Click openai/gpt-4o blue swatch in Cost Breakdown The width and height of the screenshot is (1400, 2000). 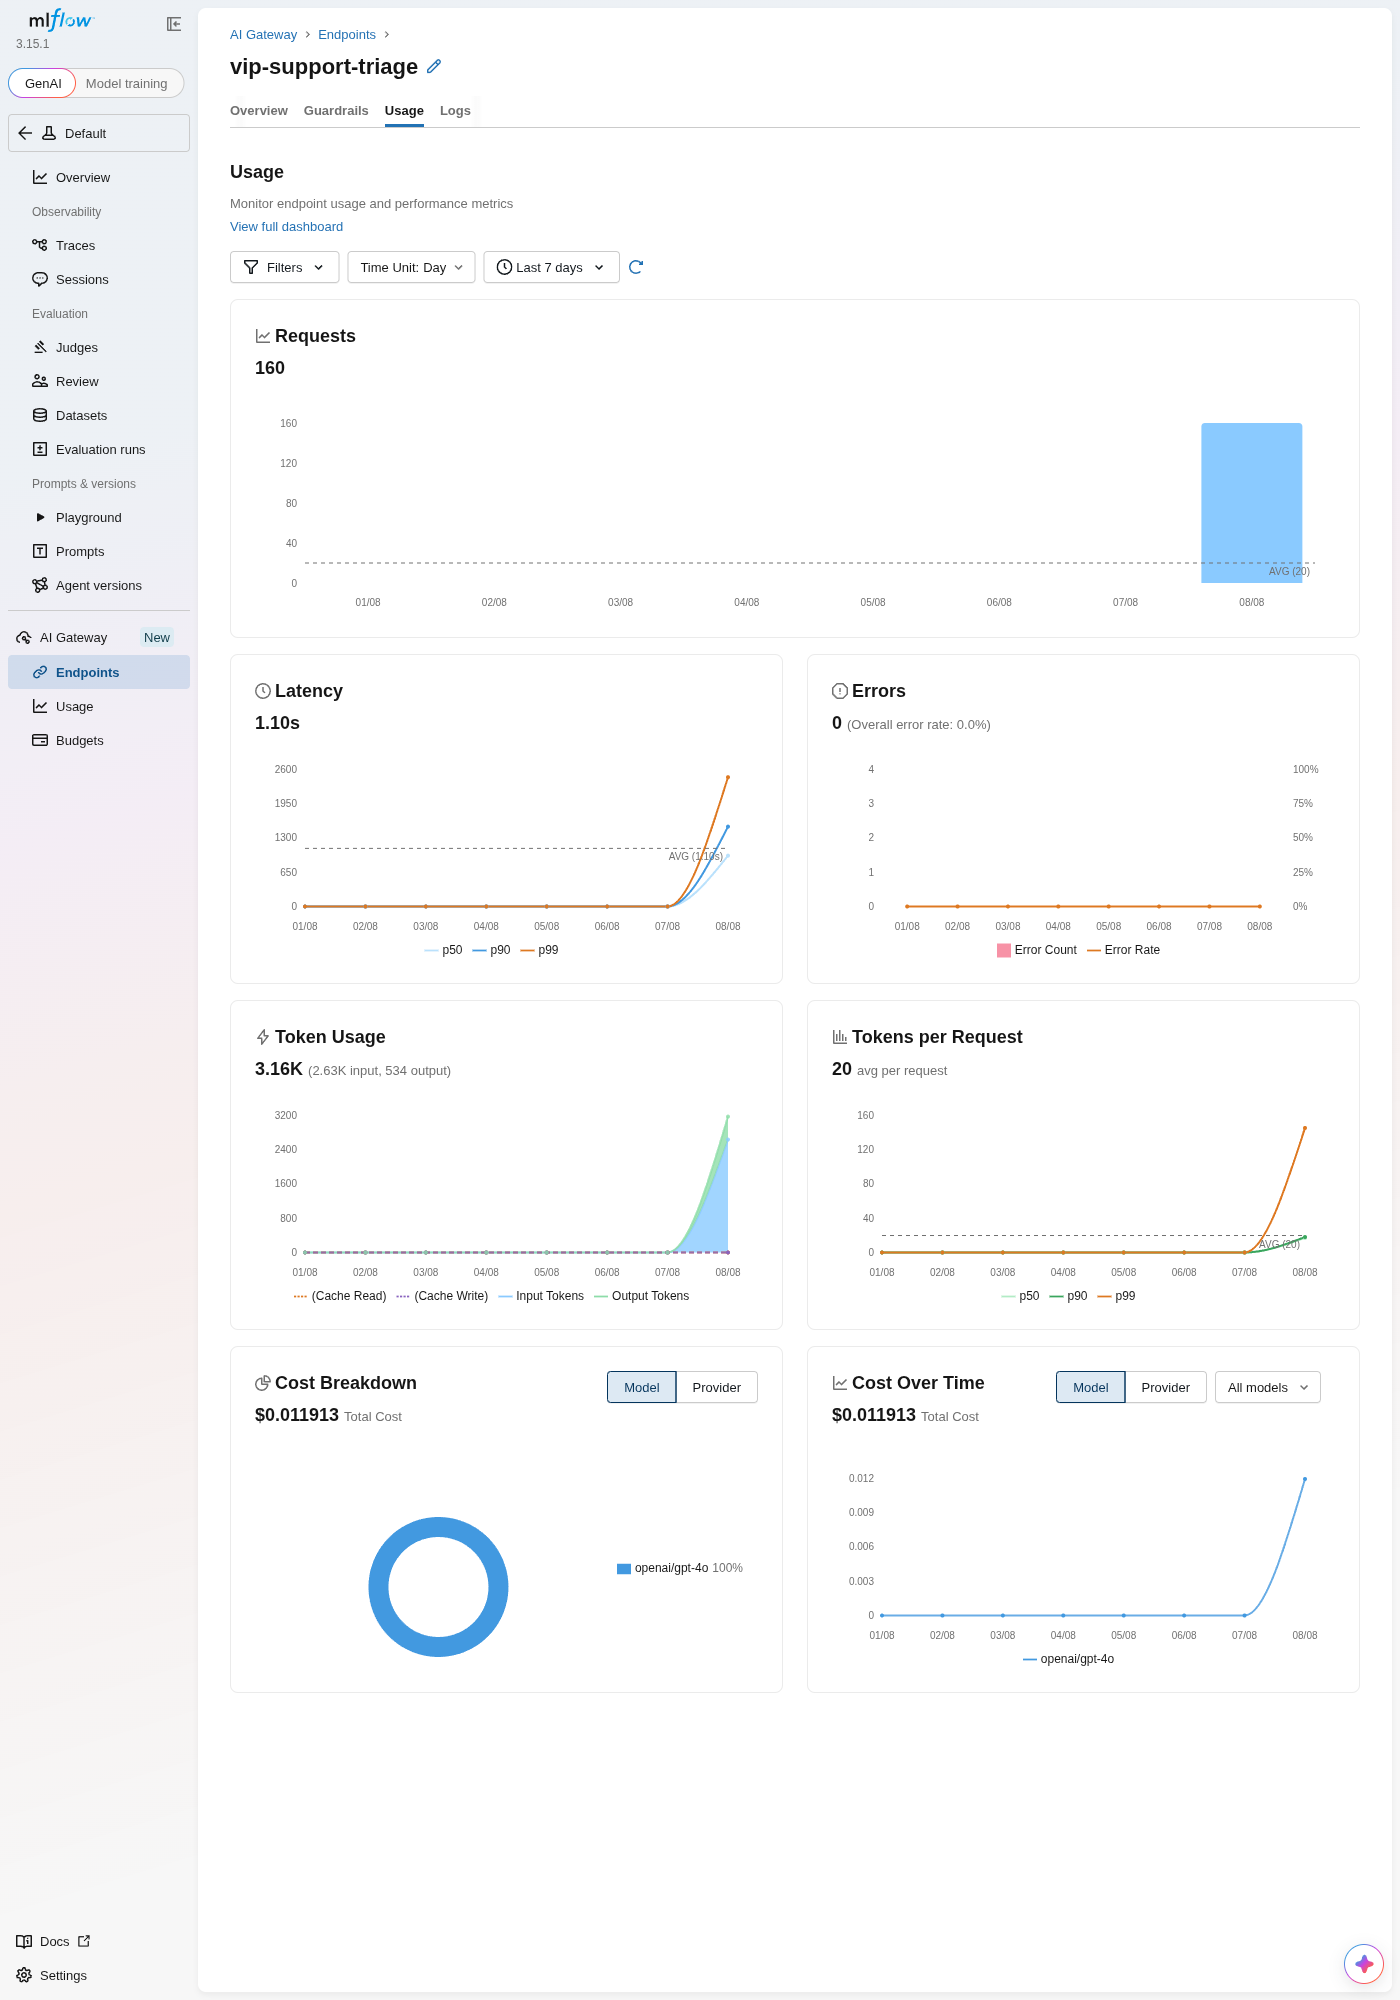[x=624, y=1568]
